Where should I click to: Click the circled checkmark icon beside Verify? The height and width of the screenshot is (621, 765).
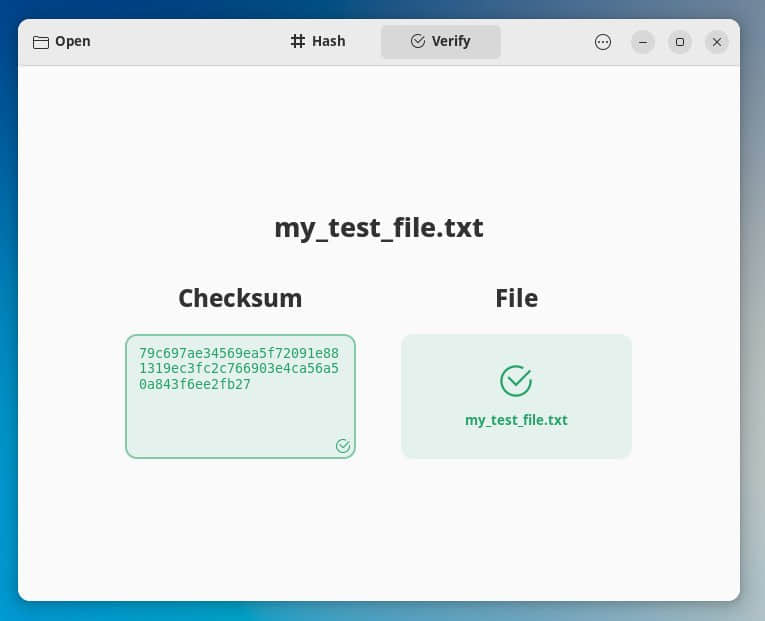coord(418,42)
